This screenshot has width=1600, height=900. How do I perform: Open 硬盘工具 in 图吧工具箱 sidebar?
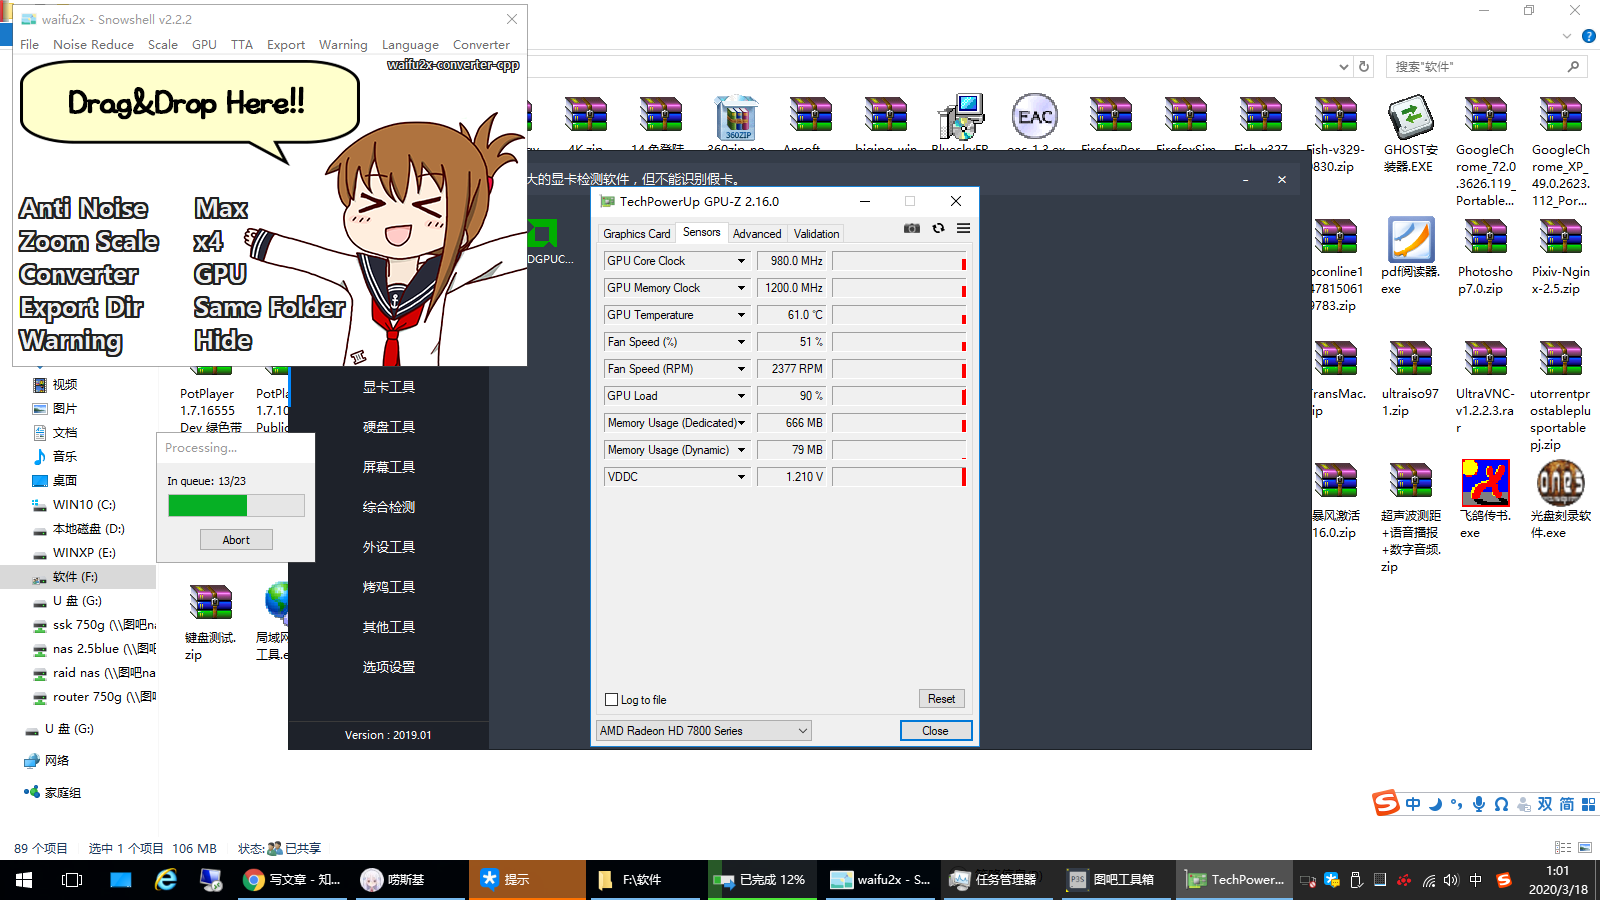pos(389,427)
